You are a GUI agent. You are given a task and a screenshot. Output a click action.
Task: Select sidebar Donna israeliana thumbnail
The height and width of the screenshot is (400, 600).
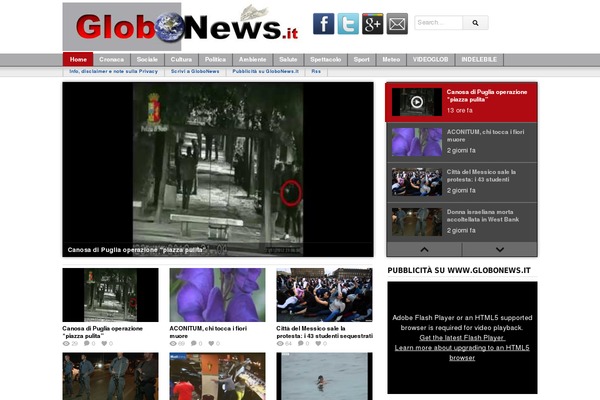pyautogui.click(x=417, y=222)
